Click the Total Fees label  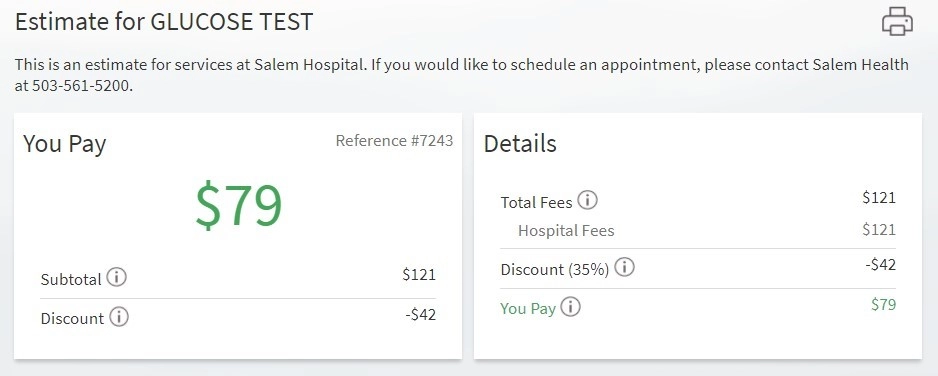point(537,203)
